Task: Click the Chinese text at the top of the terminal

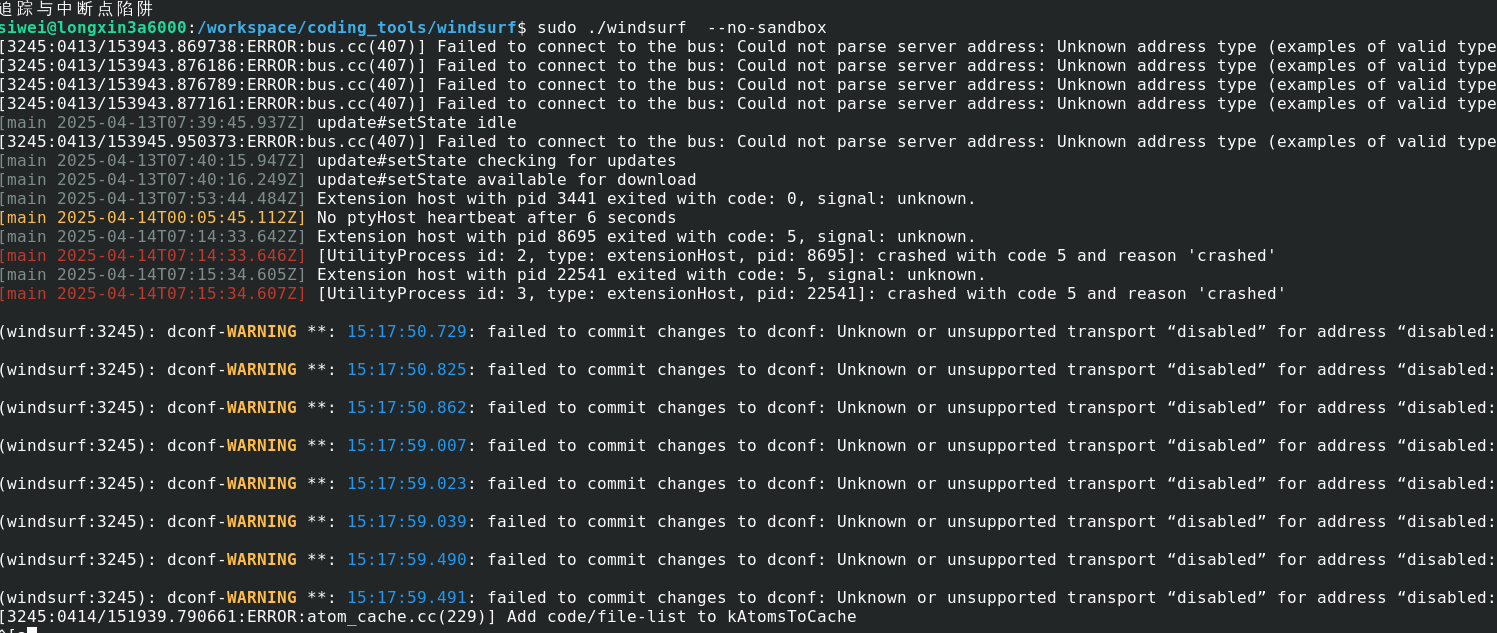Action: [77, 8]
